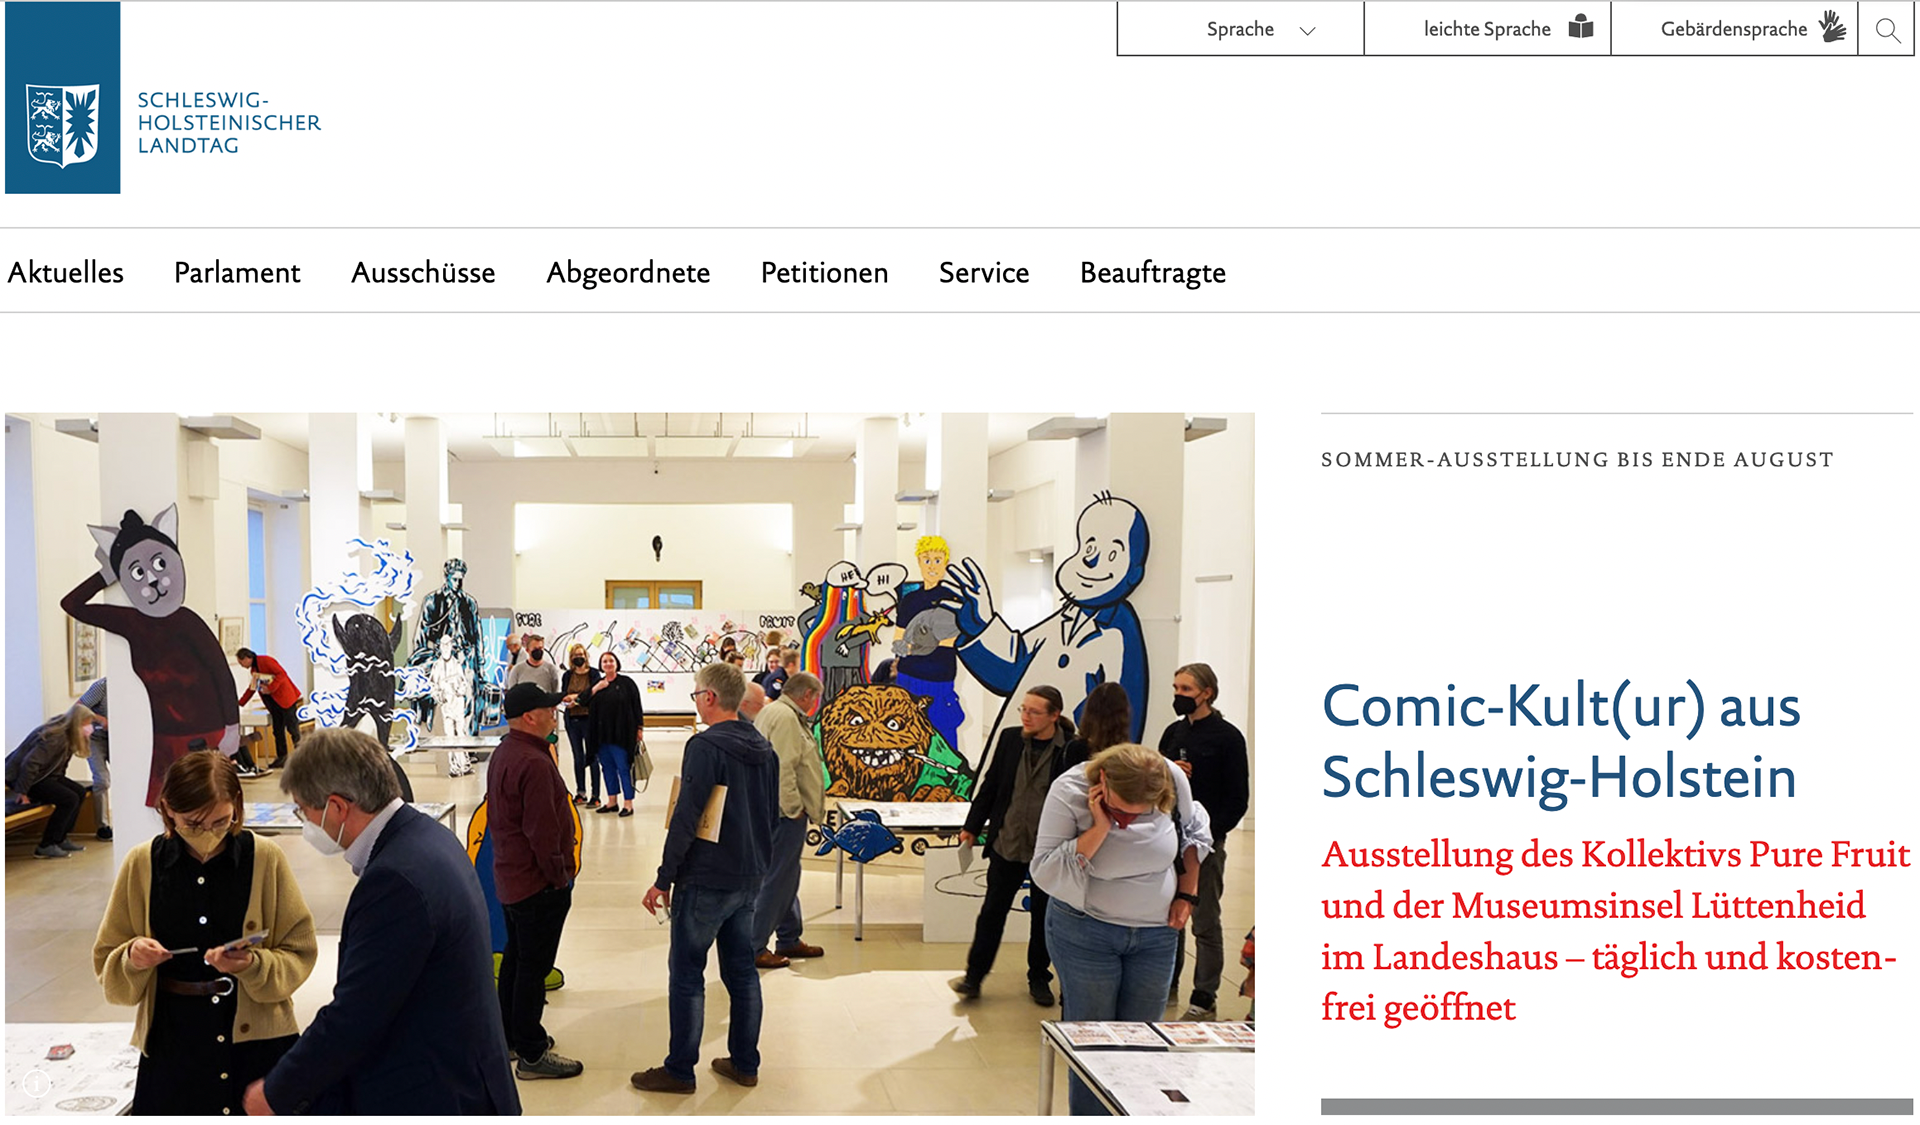Expand the Sprache language dropdown

tap(1240, 29)
